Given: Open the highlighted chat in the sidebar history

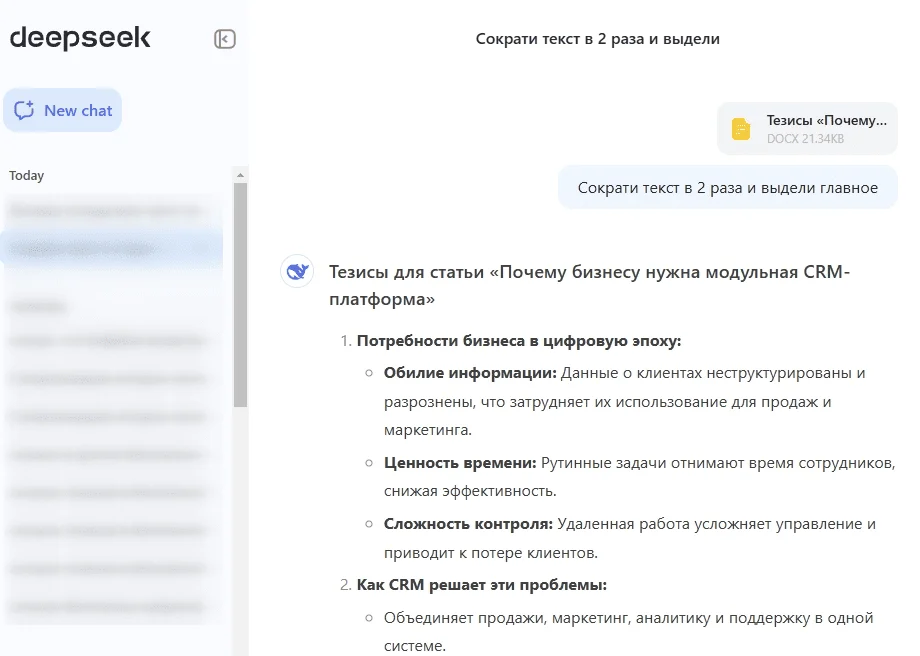Looking at the screenshot, I should [110, 248].
